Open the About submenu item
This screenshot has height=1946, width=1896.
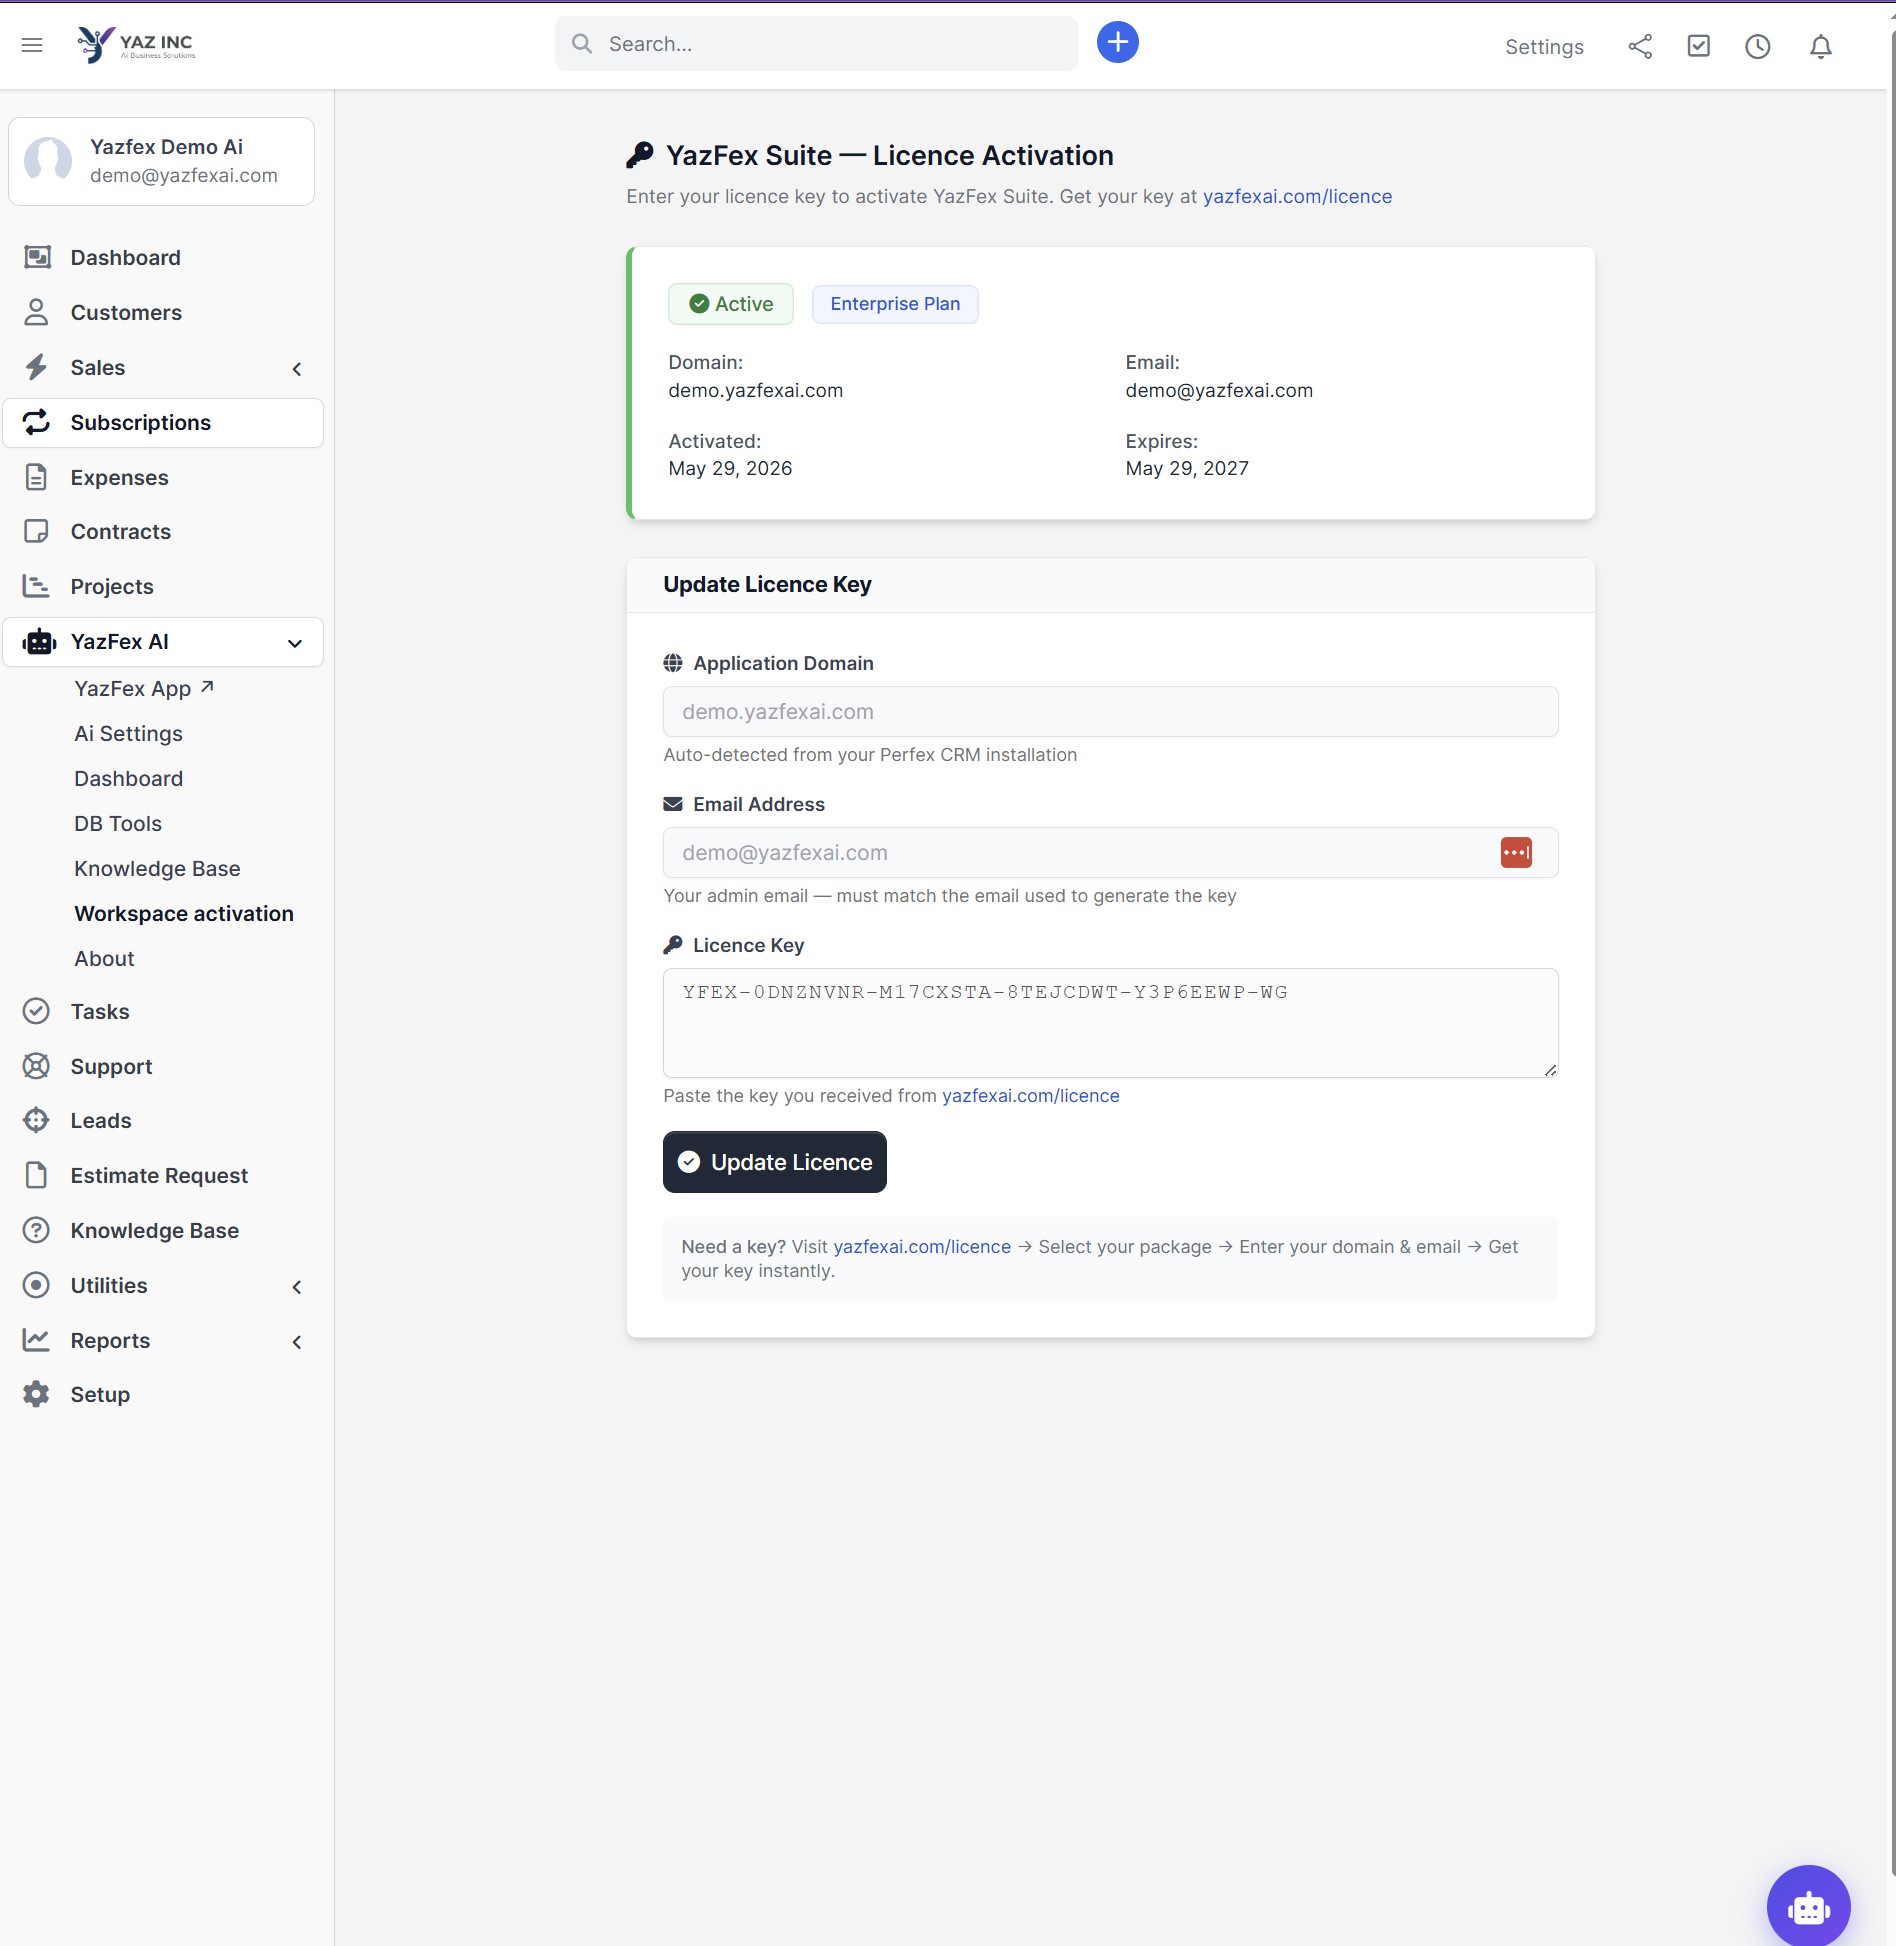(x=104, y=959)
